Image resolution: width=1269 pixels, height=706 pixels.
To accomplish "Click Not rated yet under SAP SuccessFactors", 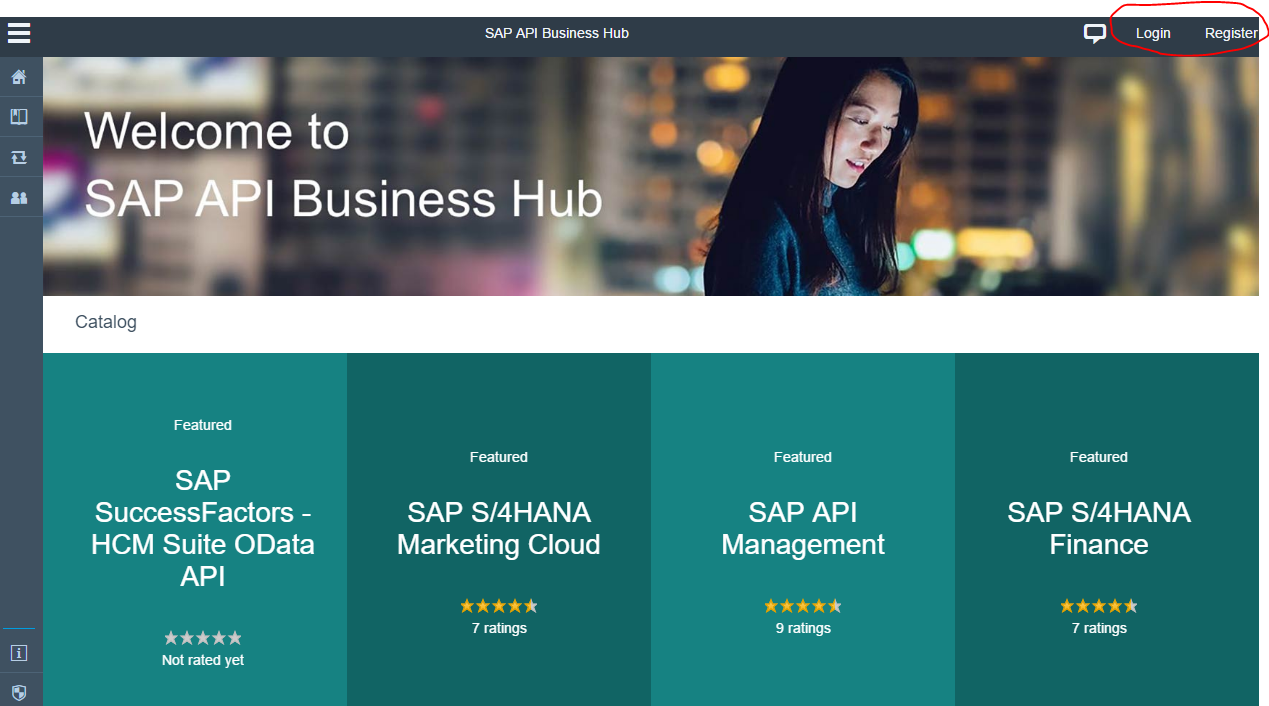I will coord(202,659).
